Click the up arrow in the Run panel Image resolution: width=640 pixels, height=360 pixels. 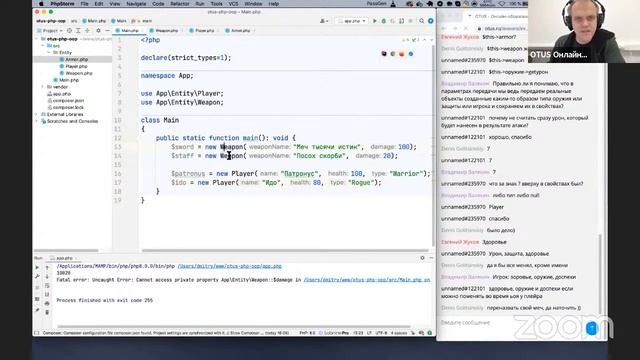[x=47, y=268]
